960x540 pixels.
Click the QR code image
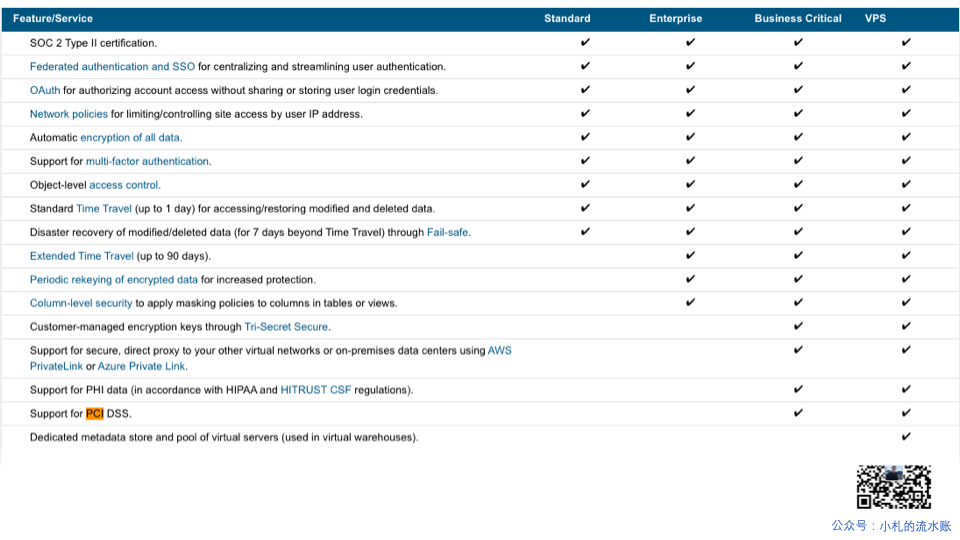coord(893,487)
